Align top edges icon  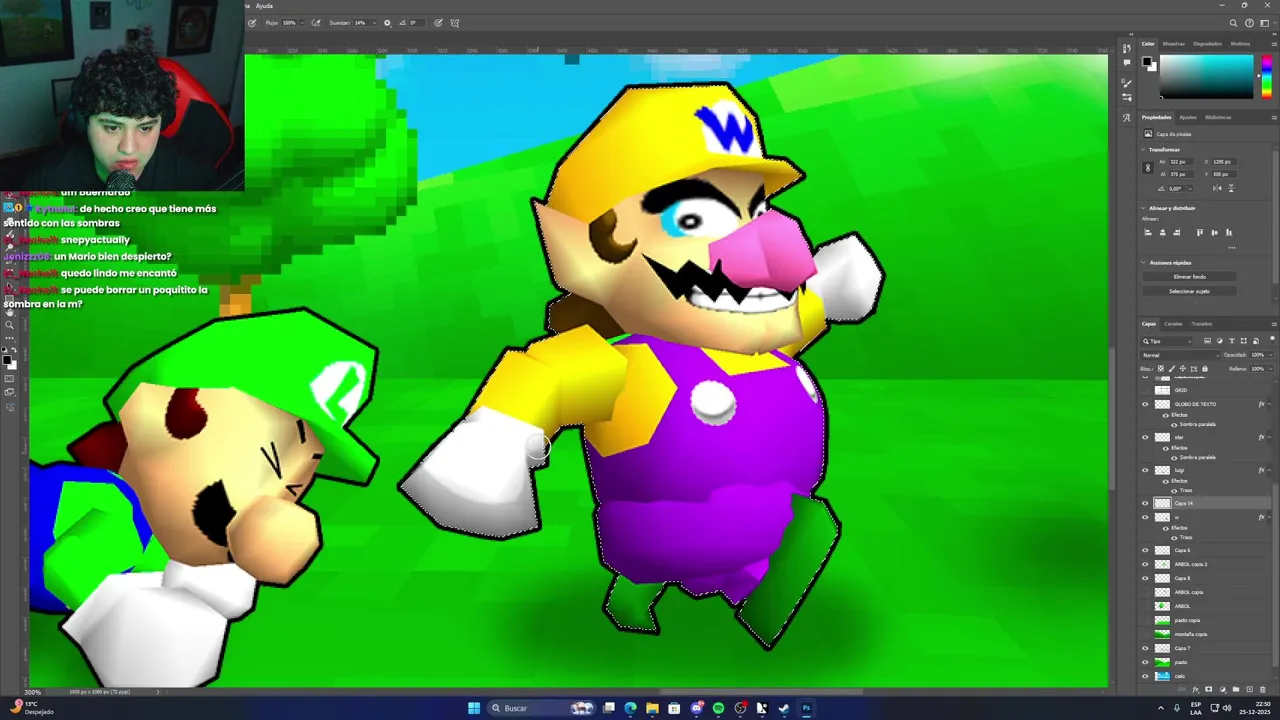pos(1201,232)
